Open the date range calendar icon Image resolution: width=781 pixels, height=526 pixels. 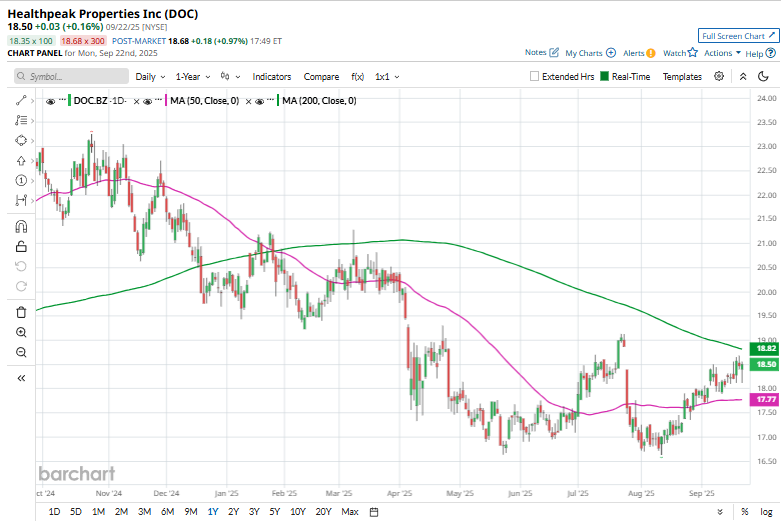click(x=374, y=512)
